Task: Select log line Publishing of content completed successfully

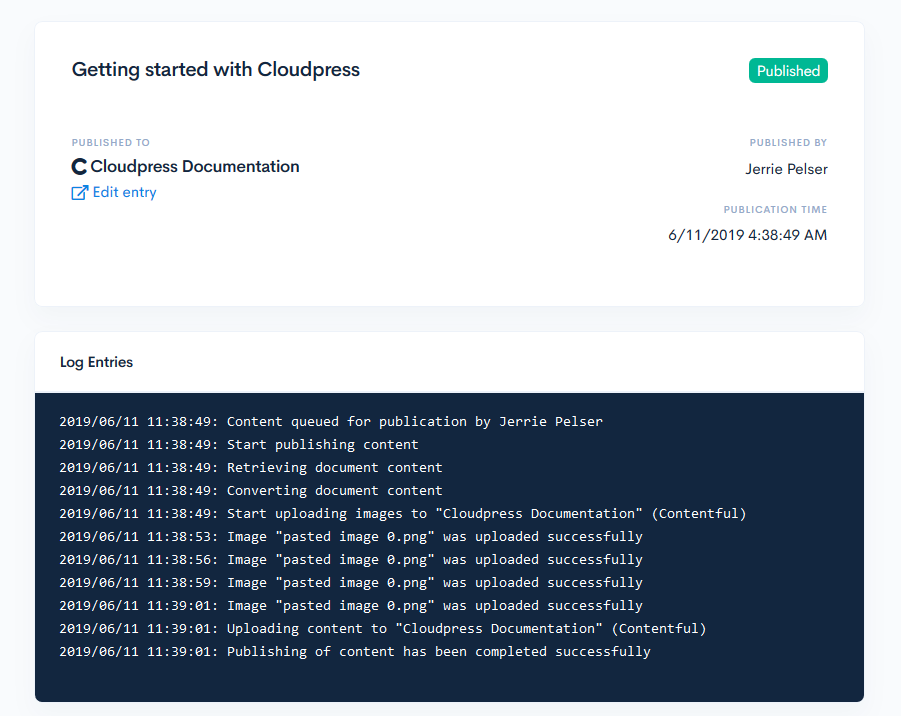Action: click(x=355, y=652)
